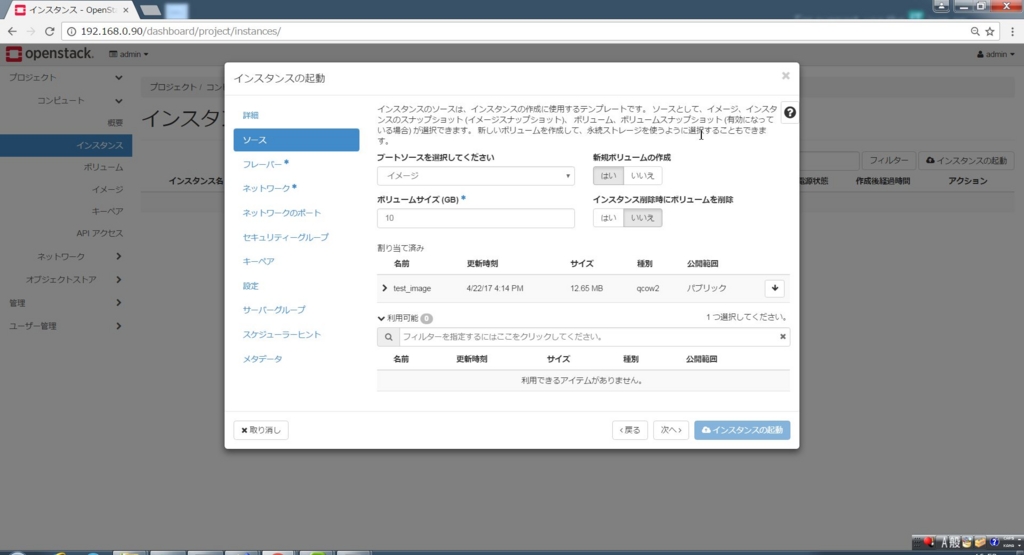Open the サーバーグループ tab
Screen dimensions: 1024x555
point(274,310)
